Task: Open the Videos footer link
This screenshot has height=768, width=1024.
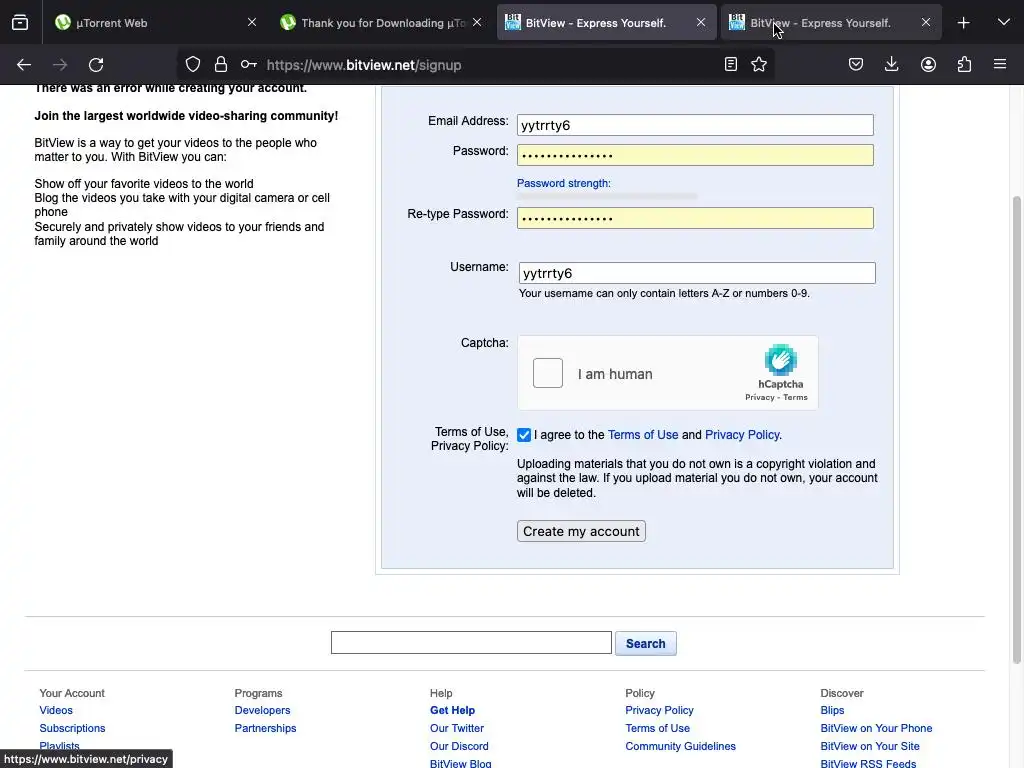Action: tap(56, 710)
